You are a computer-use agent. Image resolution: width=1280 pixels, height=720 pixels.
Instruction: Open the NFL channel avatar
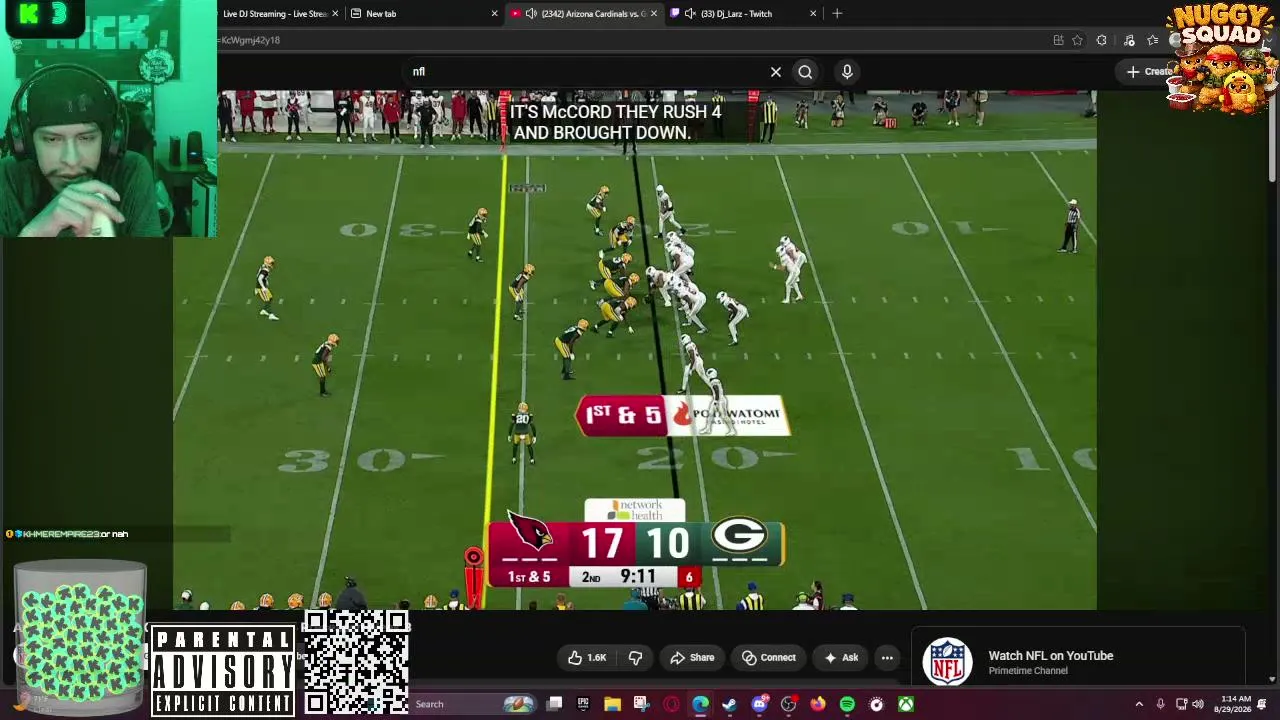coord(947,661)
